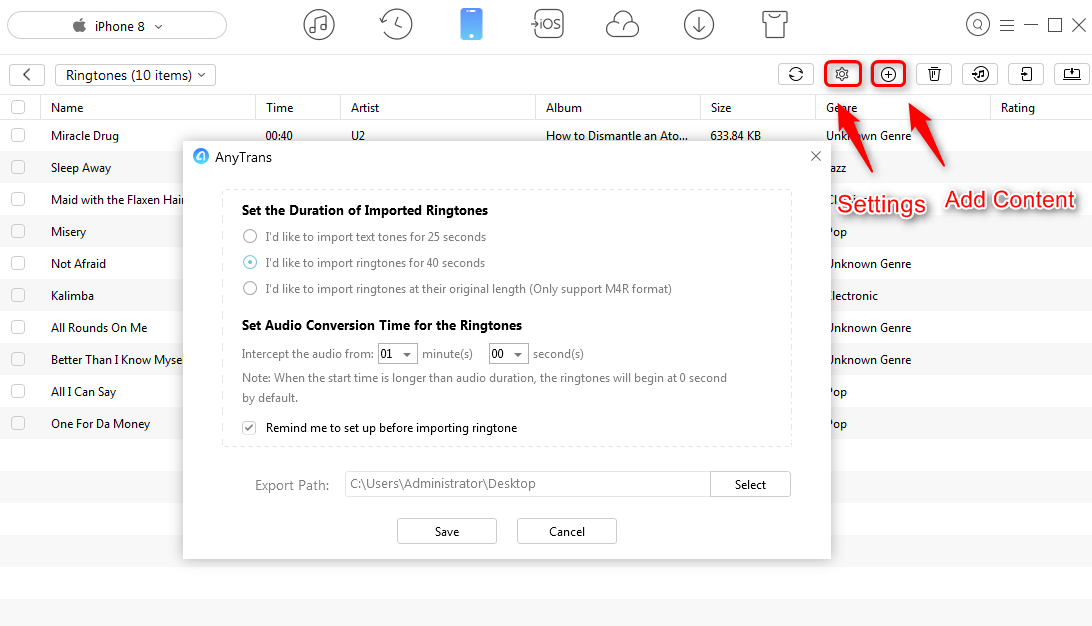Select the 25 seconds text tones option
Viewport: 1092px width, 626px height.
coord(249,237)
